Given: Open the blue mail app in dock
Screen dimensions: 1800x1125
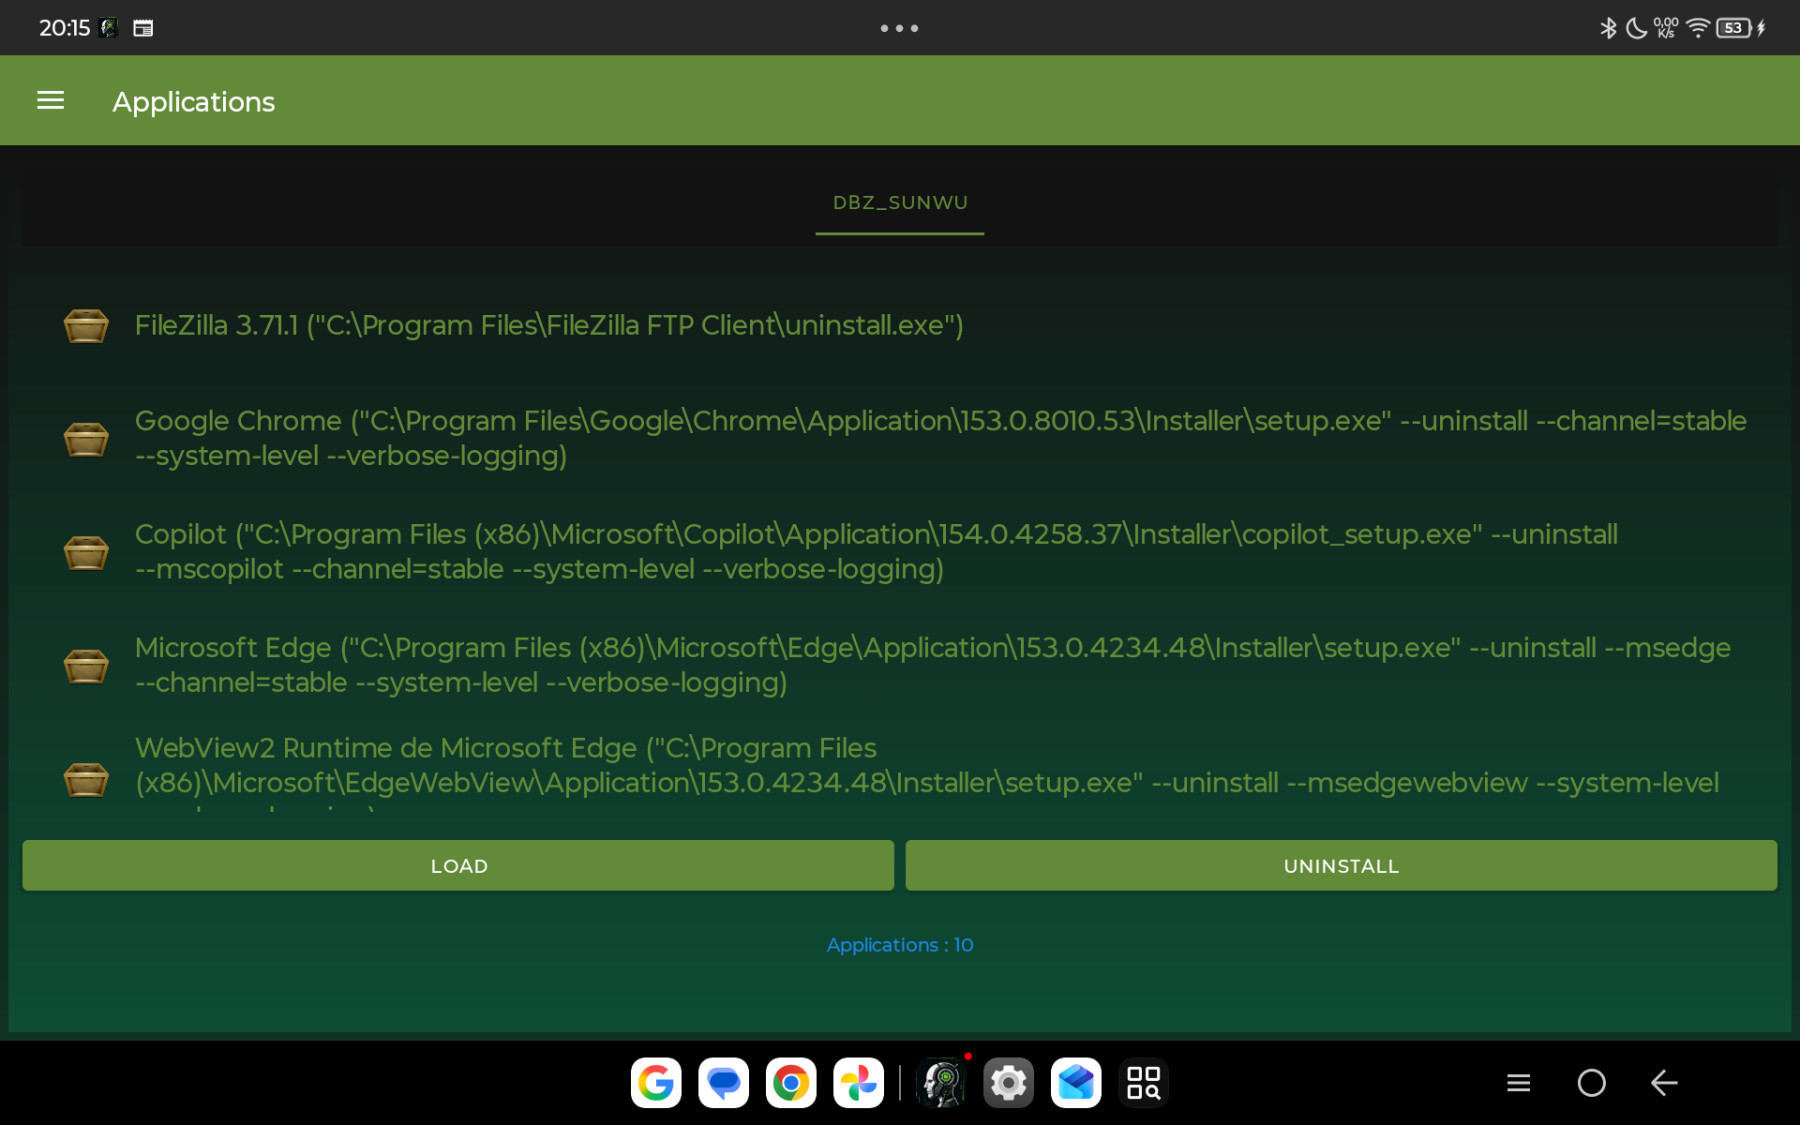Looking at the screenshot, I should (1076, 1082).
